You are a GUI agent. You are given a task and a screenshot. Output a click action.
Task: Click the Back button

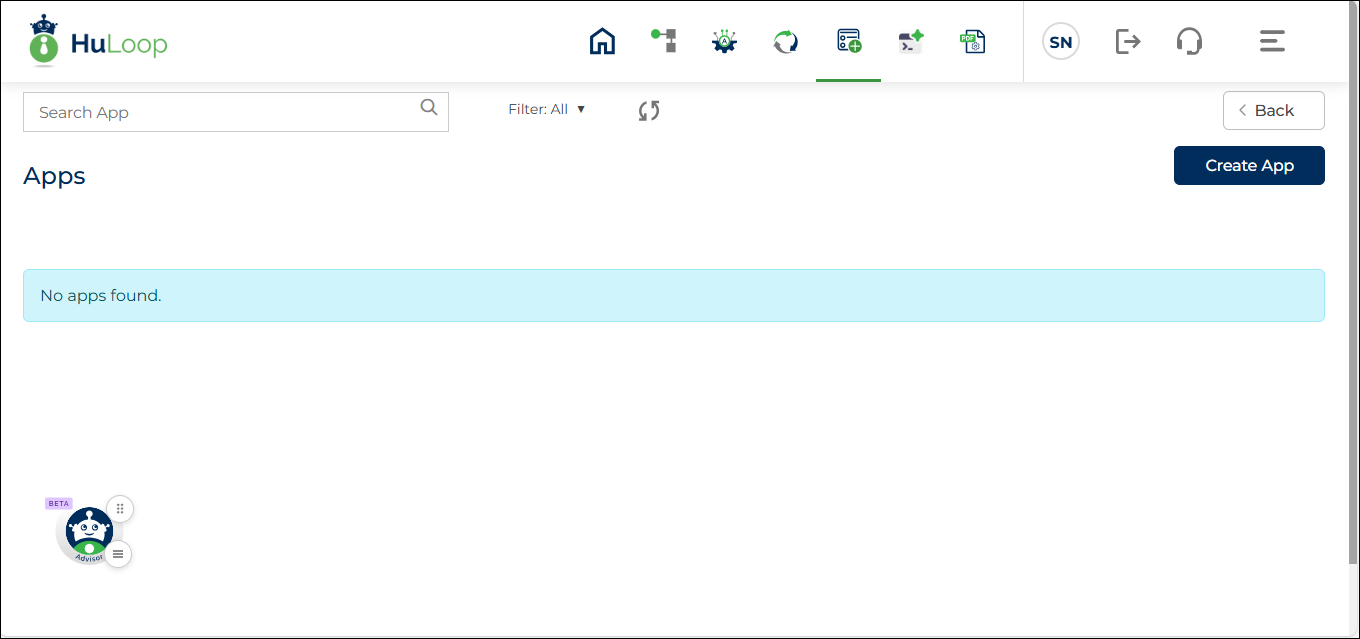pyautogui.click(x=1274, y=111)
